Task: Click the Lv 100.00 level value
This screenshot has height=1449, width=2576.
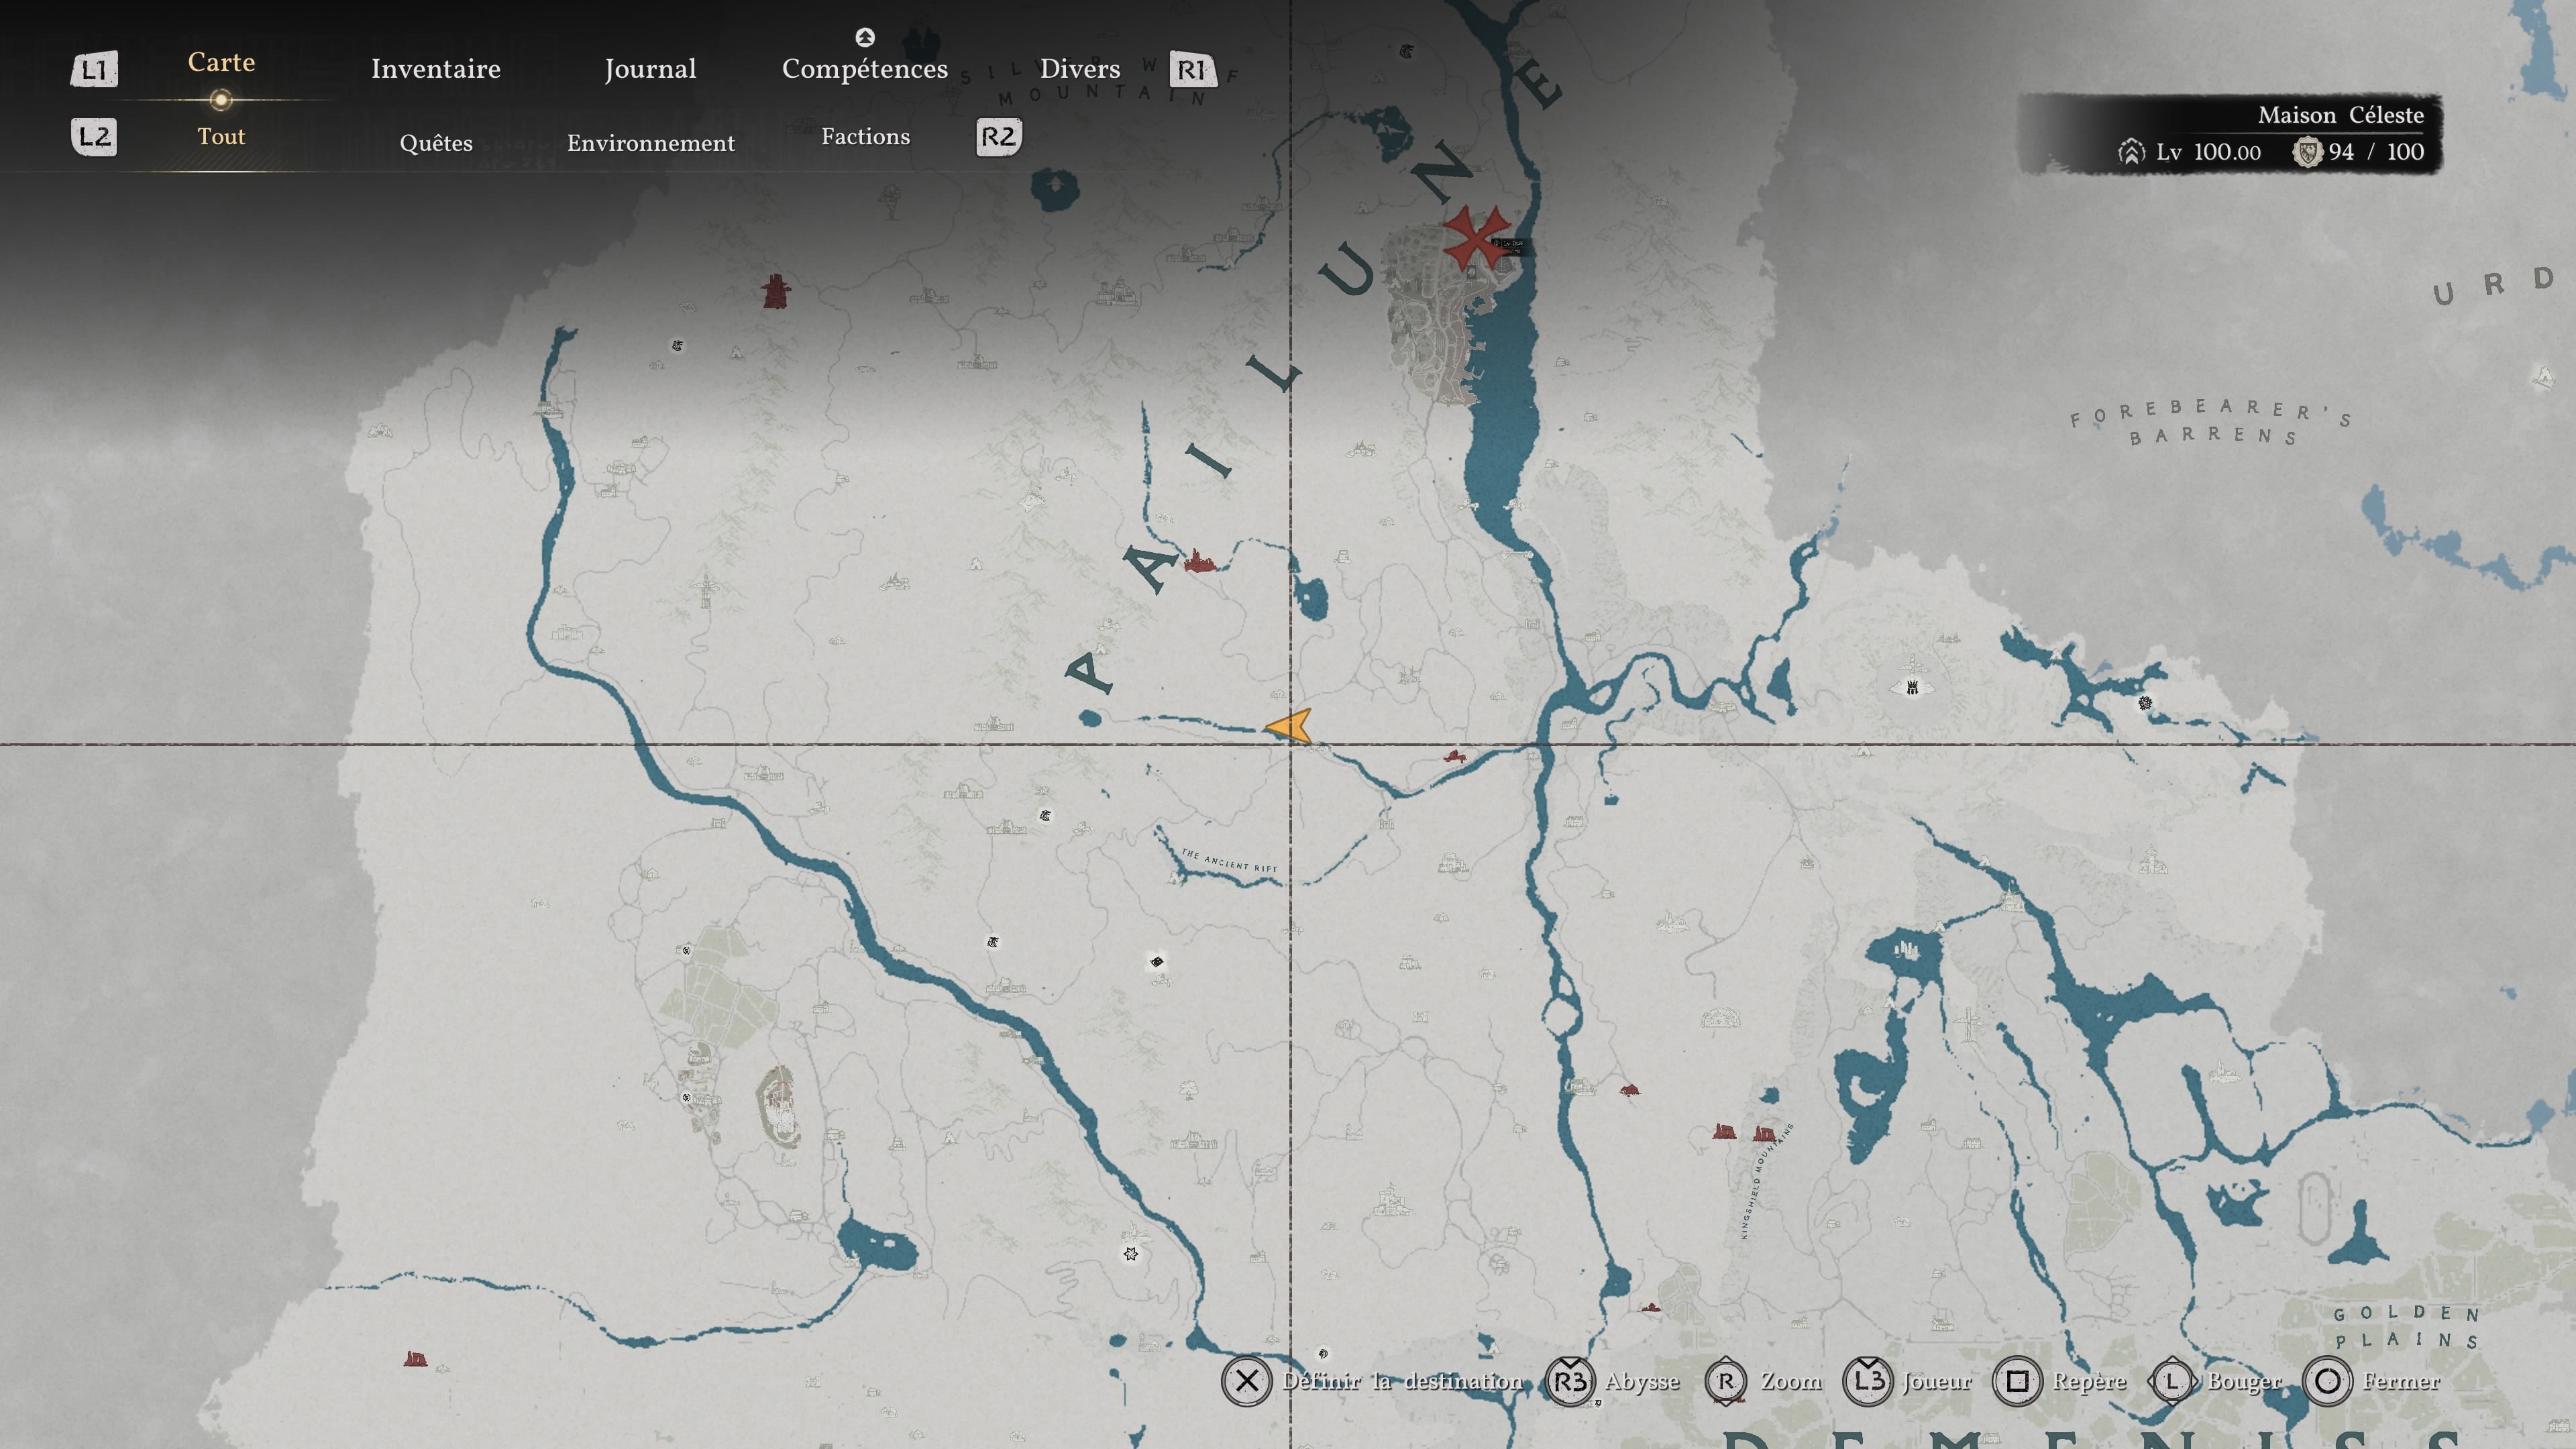Action: tap(2209, 152)
